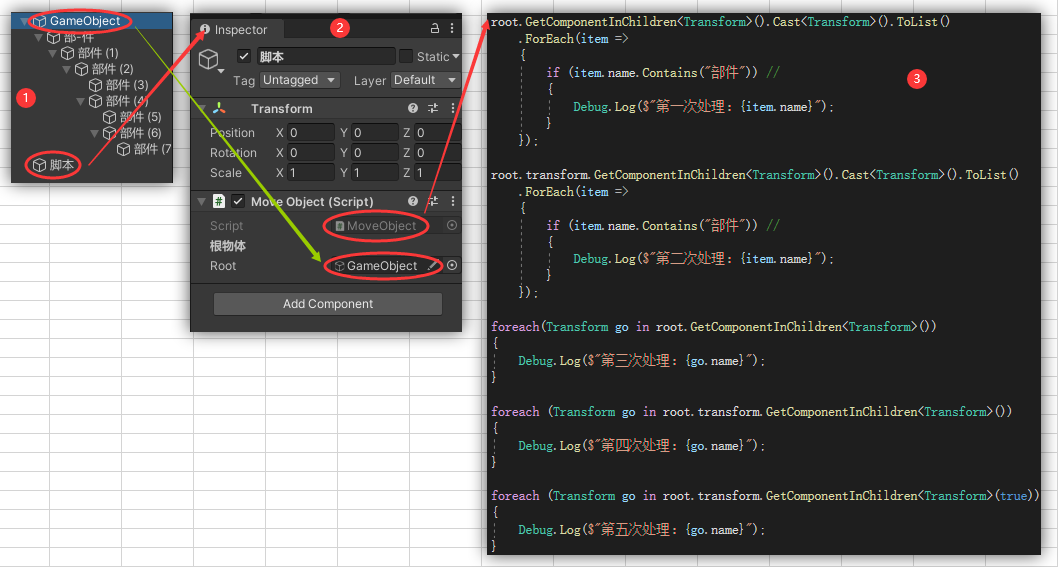Open Transform three-dot context menu
Viewport: 1058px width, 567px height.
click(453, 108)
